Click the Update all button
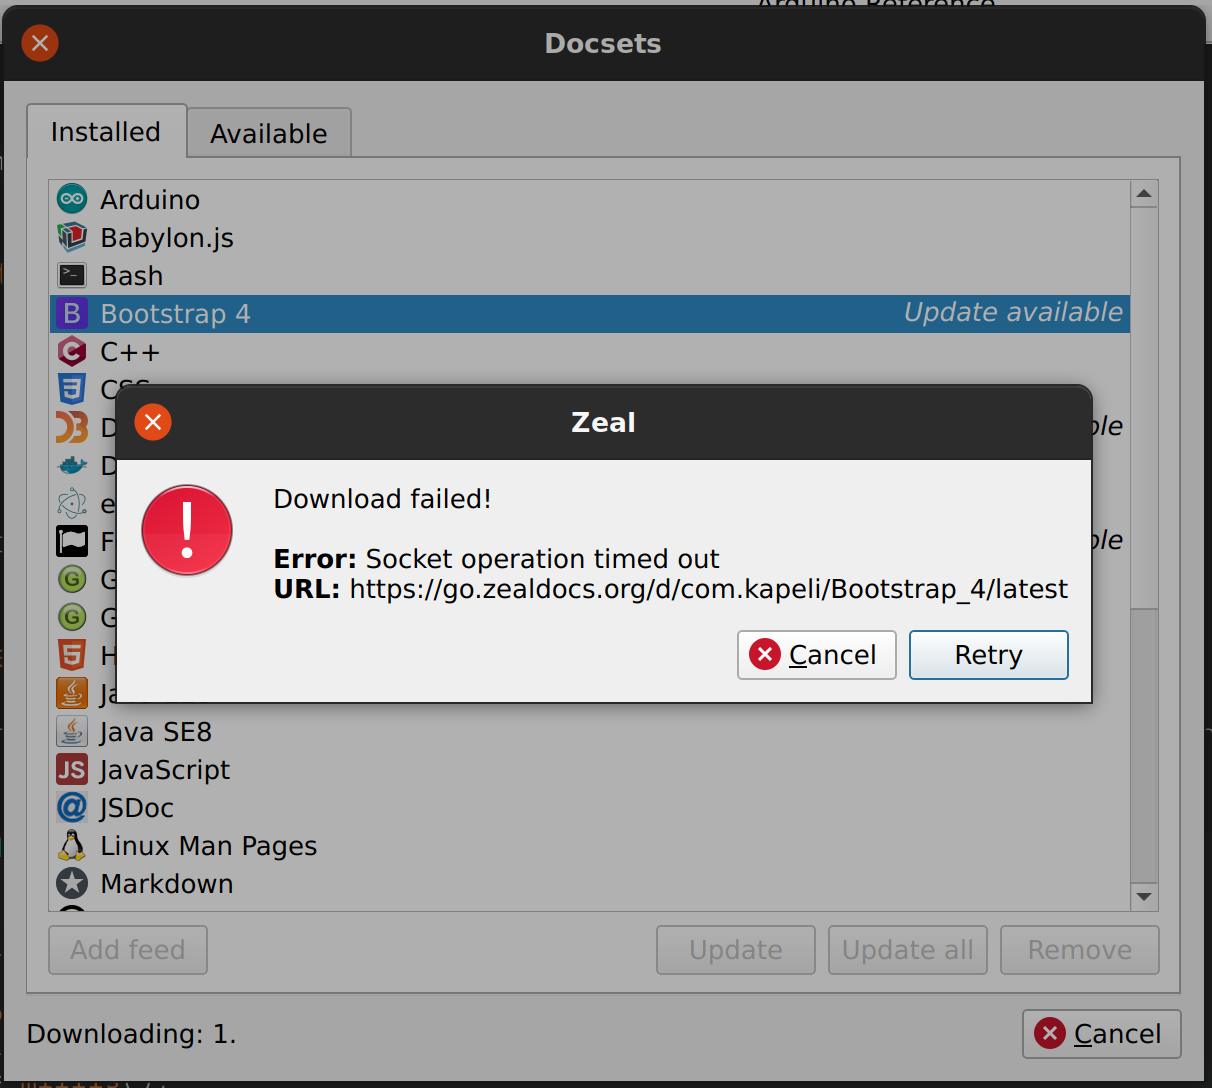The height and width of the screenshot is (1088, 1212). [x=906, y=949]
